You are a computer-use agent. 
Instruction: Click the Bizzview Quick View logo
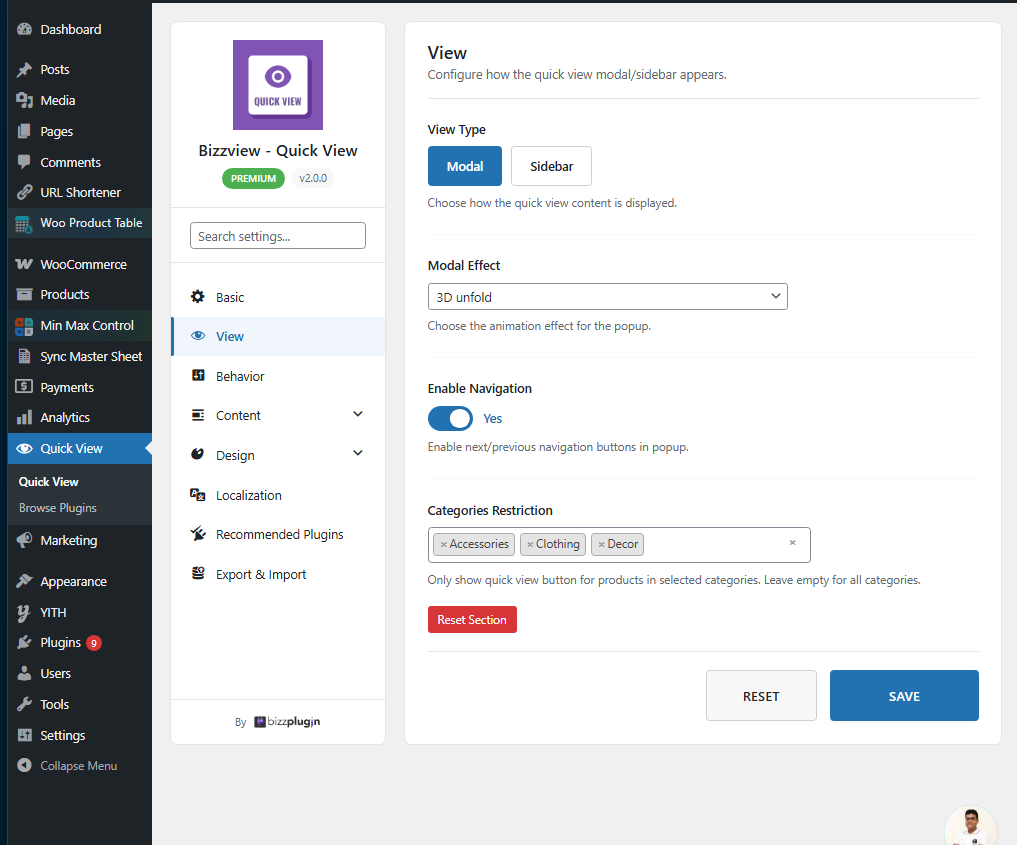coord(278,85)
